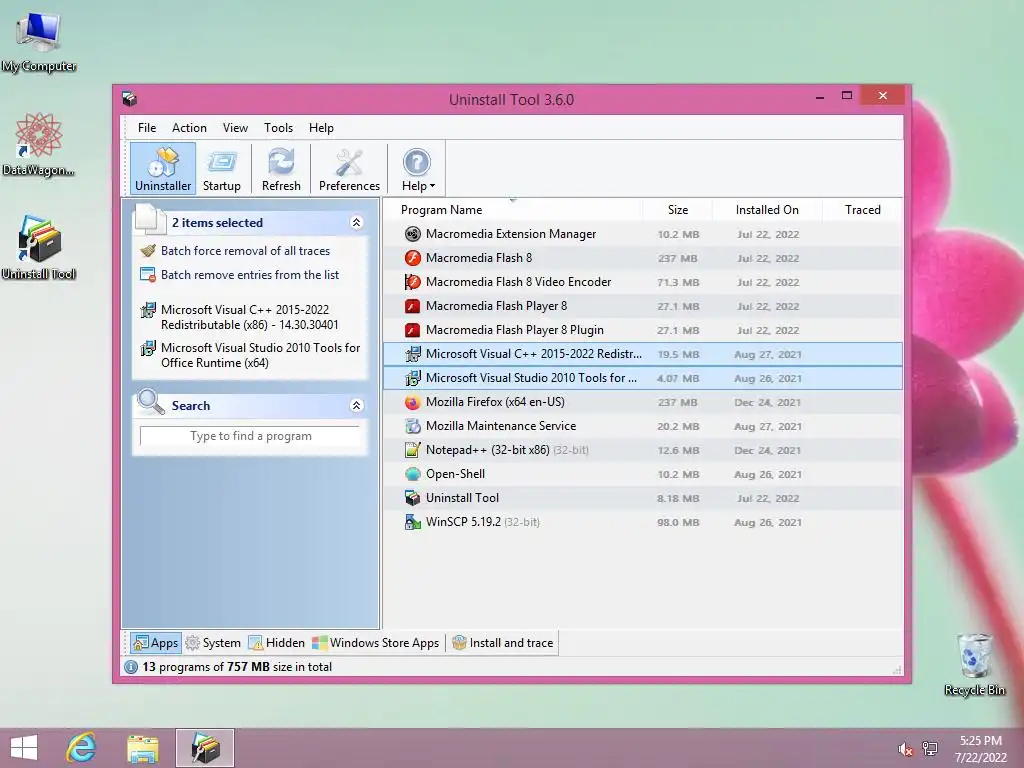1024x768 pixels.
Task: Click 'Batch force removal of all traces'
Action: coord(246,251)
